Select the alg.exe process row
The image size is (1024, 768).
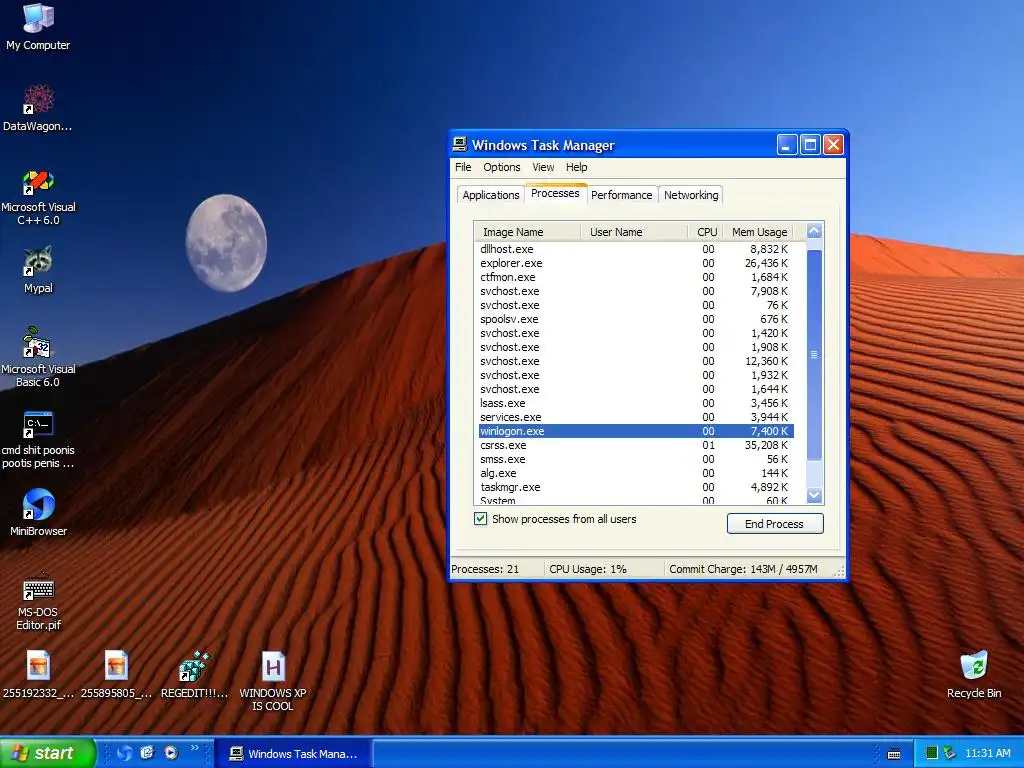coord(635,473)
